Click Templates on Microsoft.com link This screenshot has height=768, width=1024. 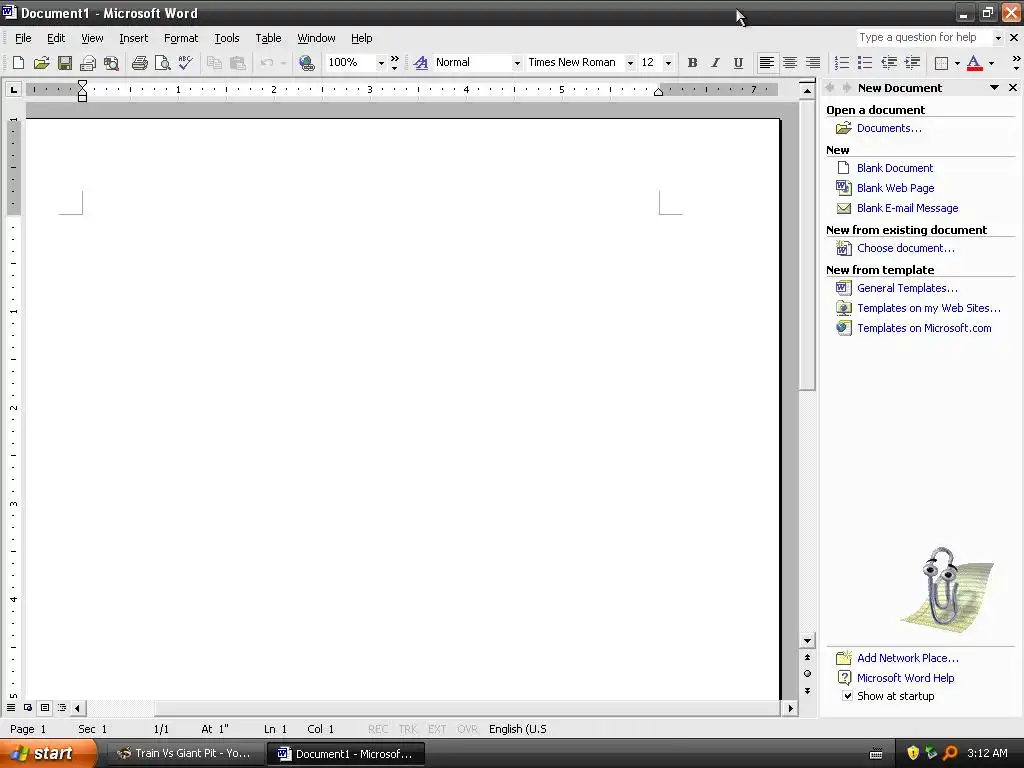(x=924, y=328)
